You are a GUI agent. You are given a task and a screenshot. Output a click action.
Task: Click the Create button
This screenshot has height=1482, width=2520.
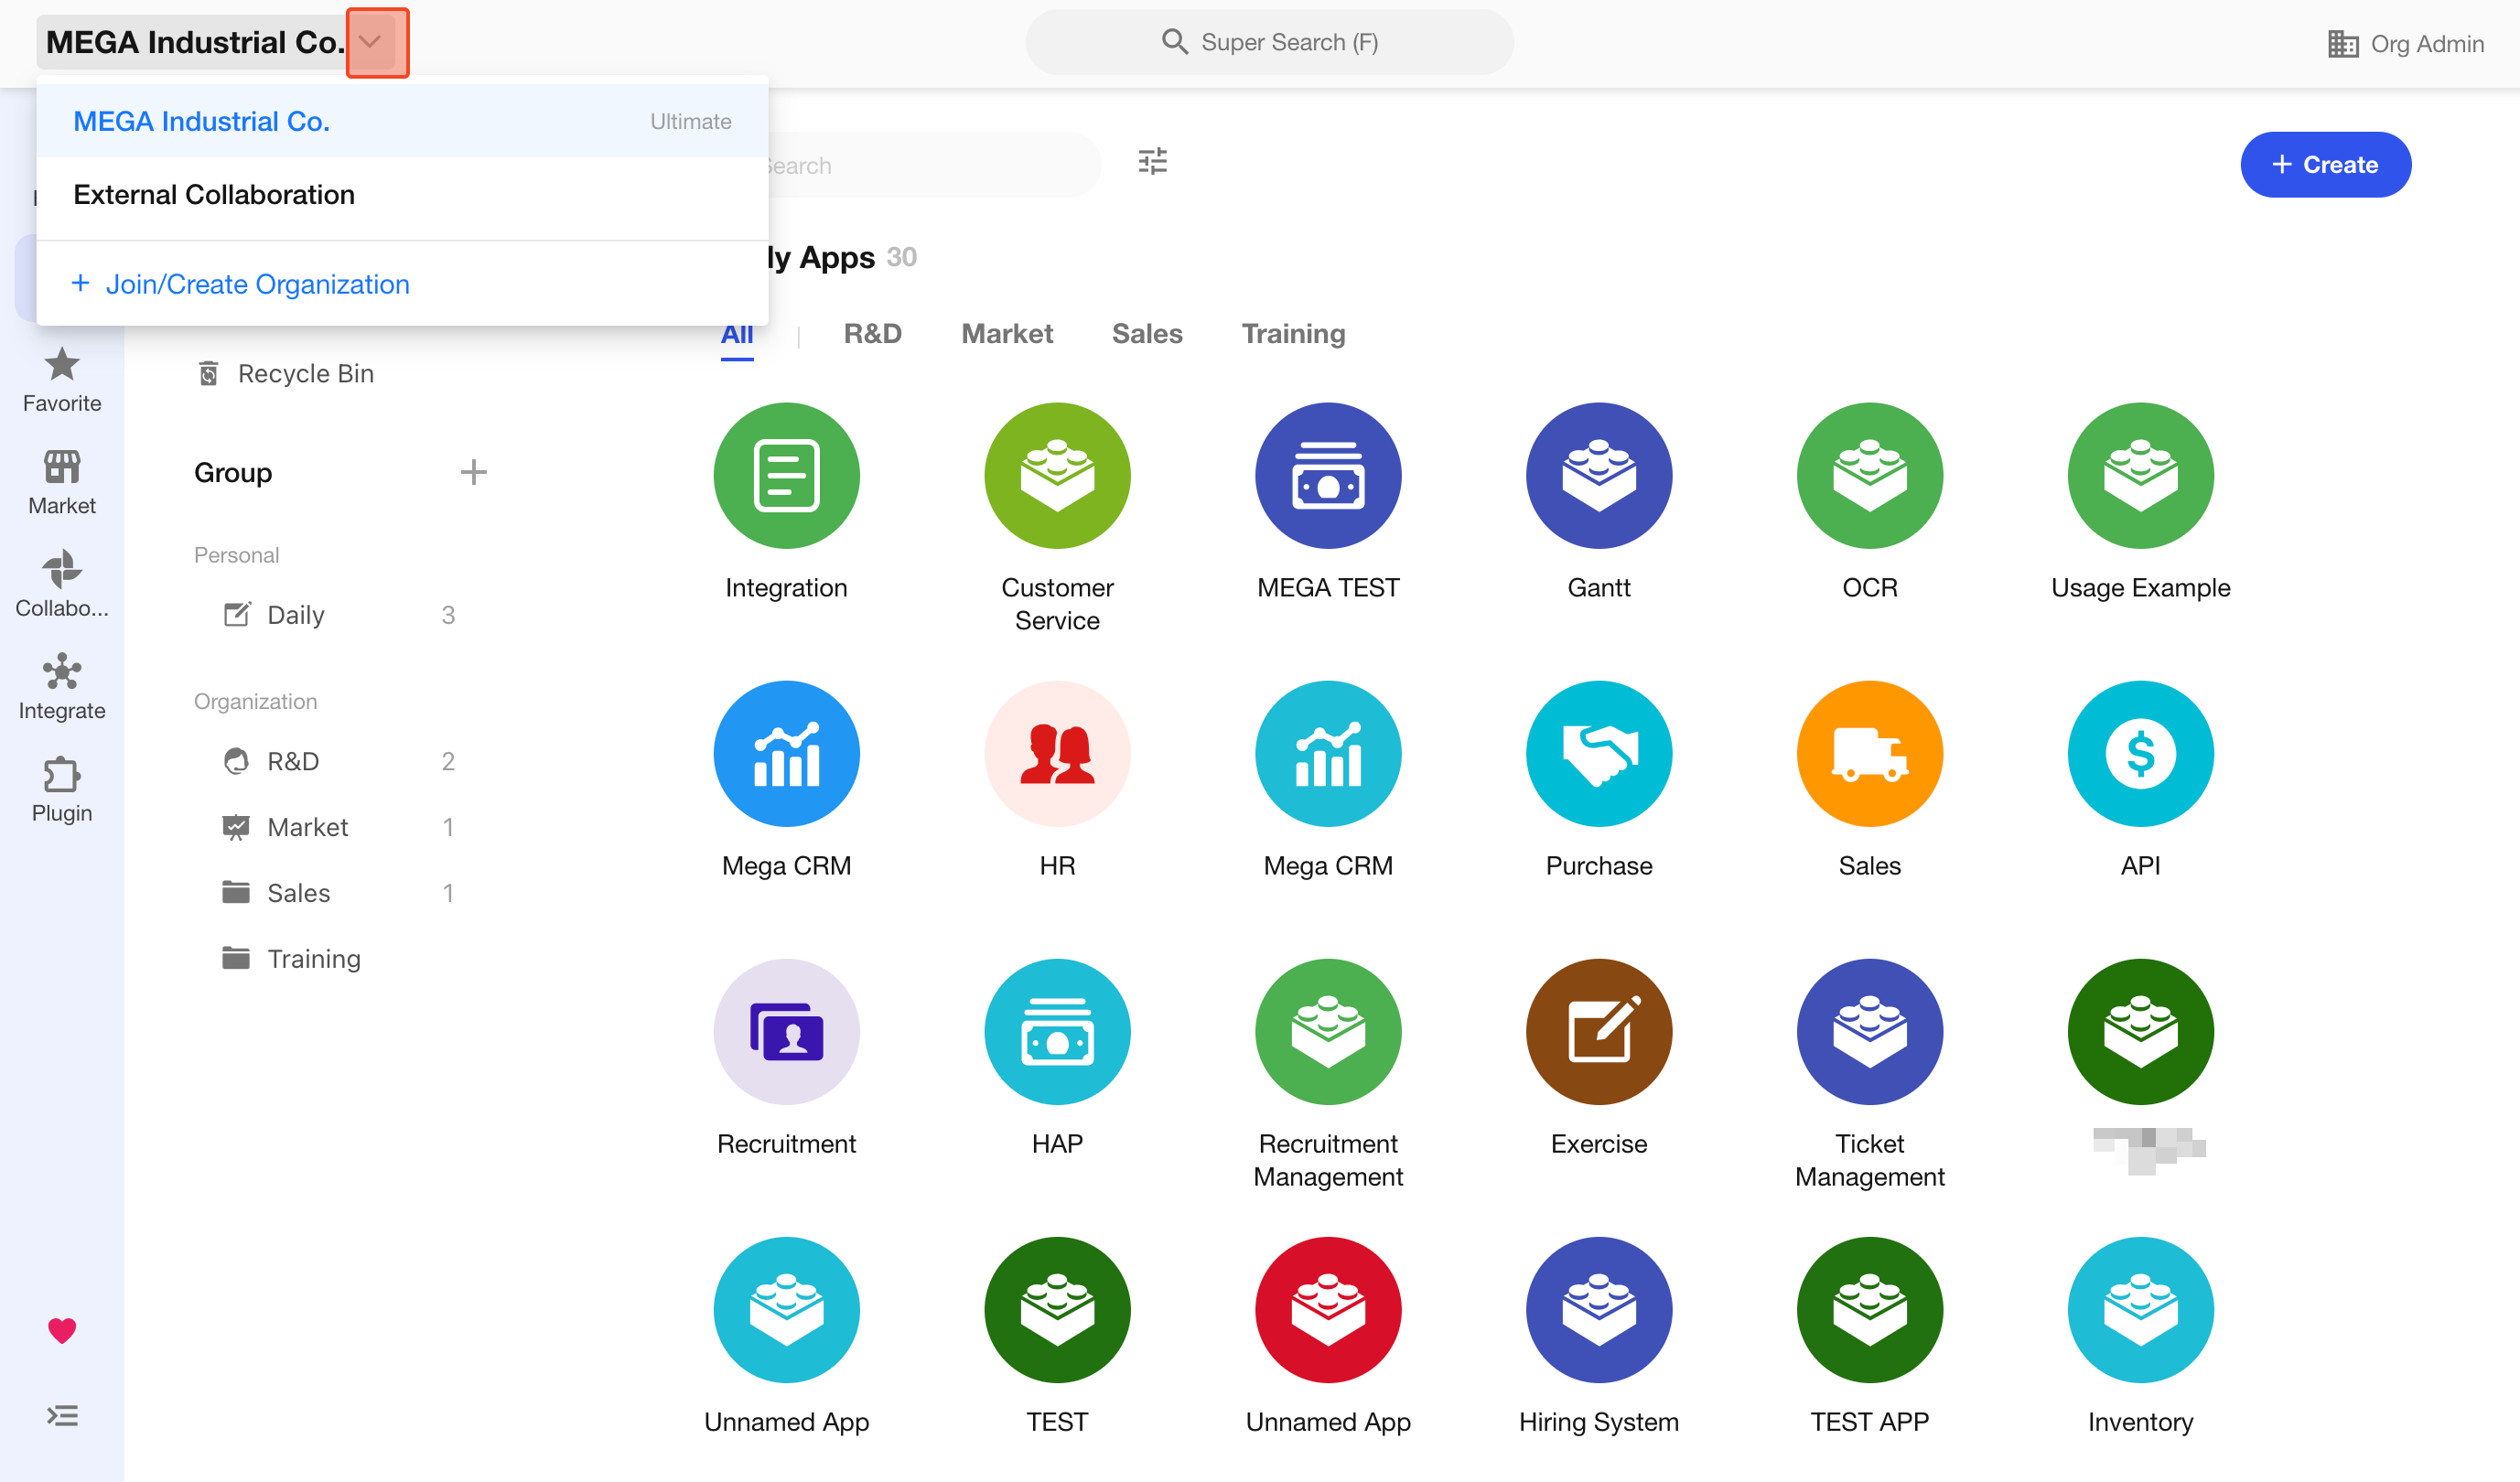click(x=2324, y=165)
